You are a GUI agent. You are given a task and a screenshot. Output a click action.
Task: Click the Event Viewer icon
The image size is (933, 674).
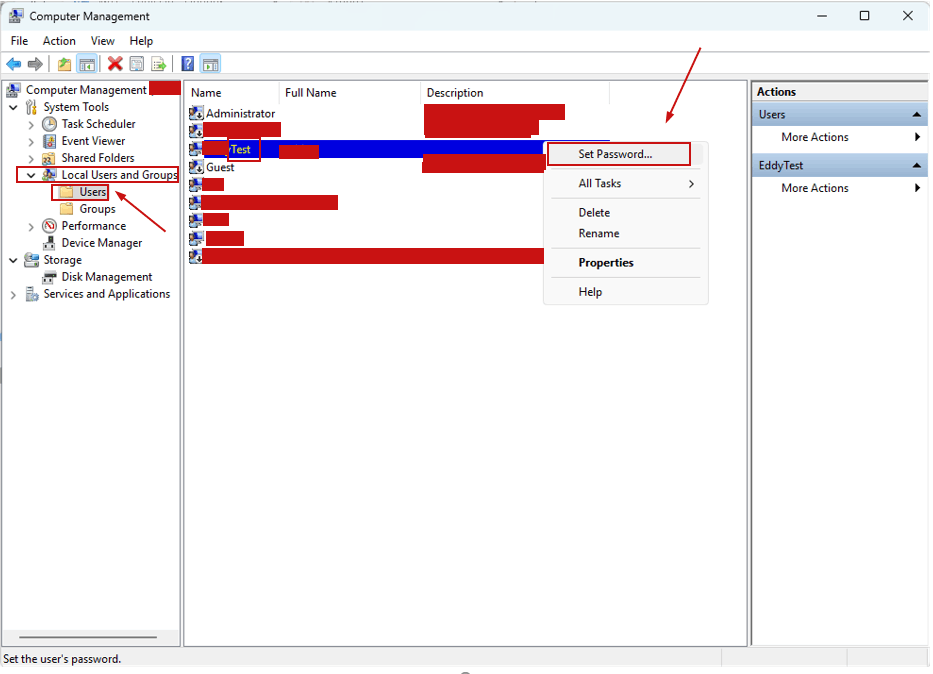(x=49, y=141)
